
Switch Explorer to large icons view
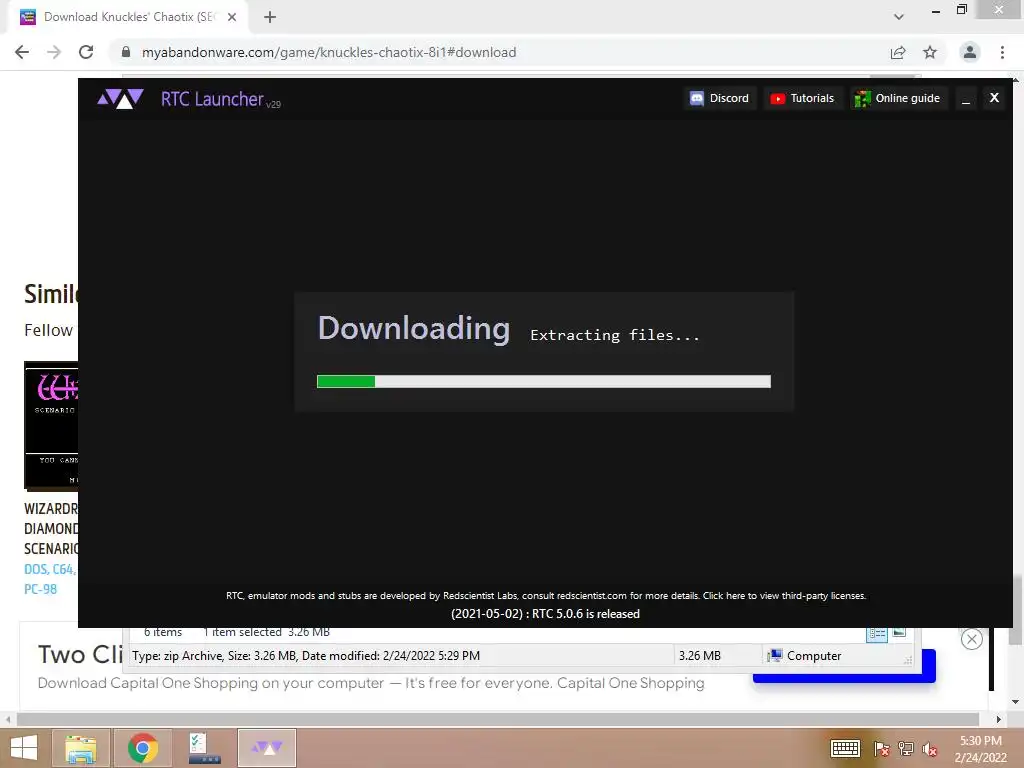899,632
